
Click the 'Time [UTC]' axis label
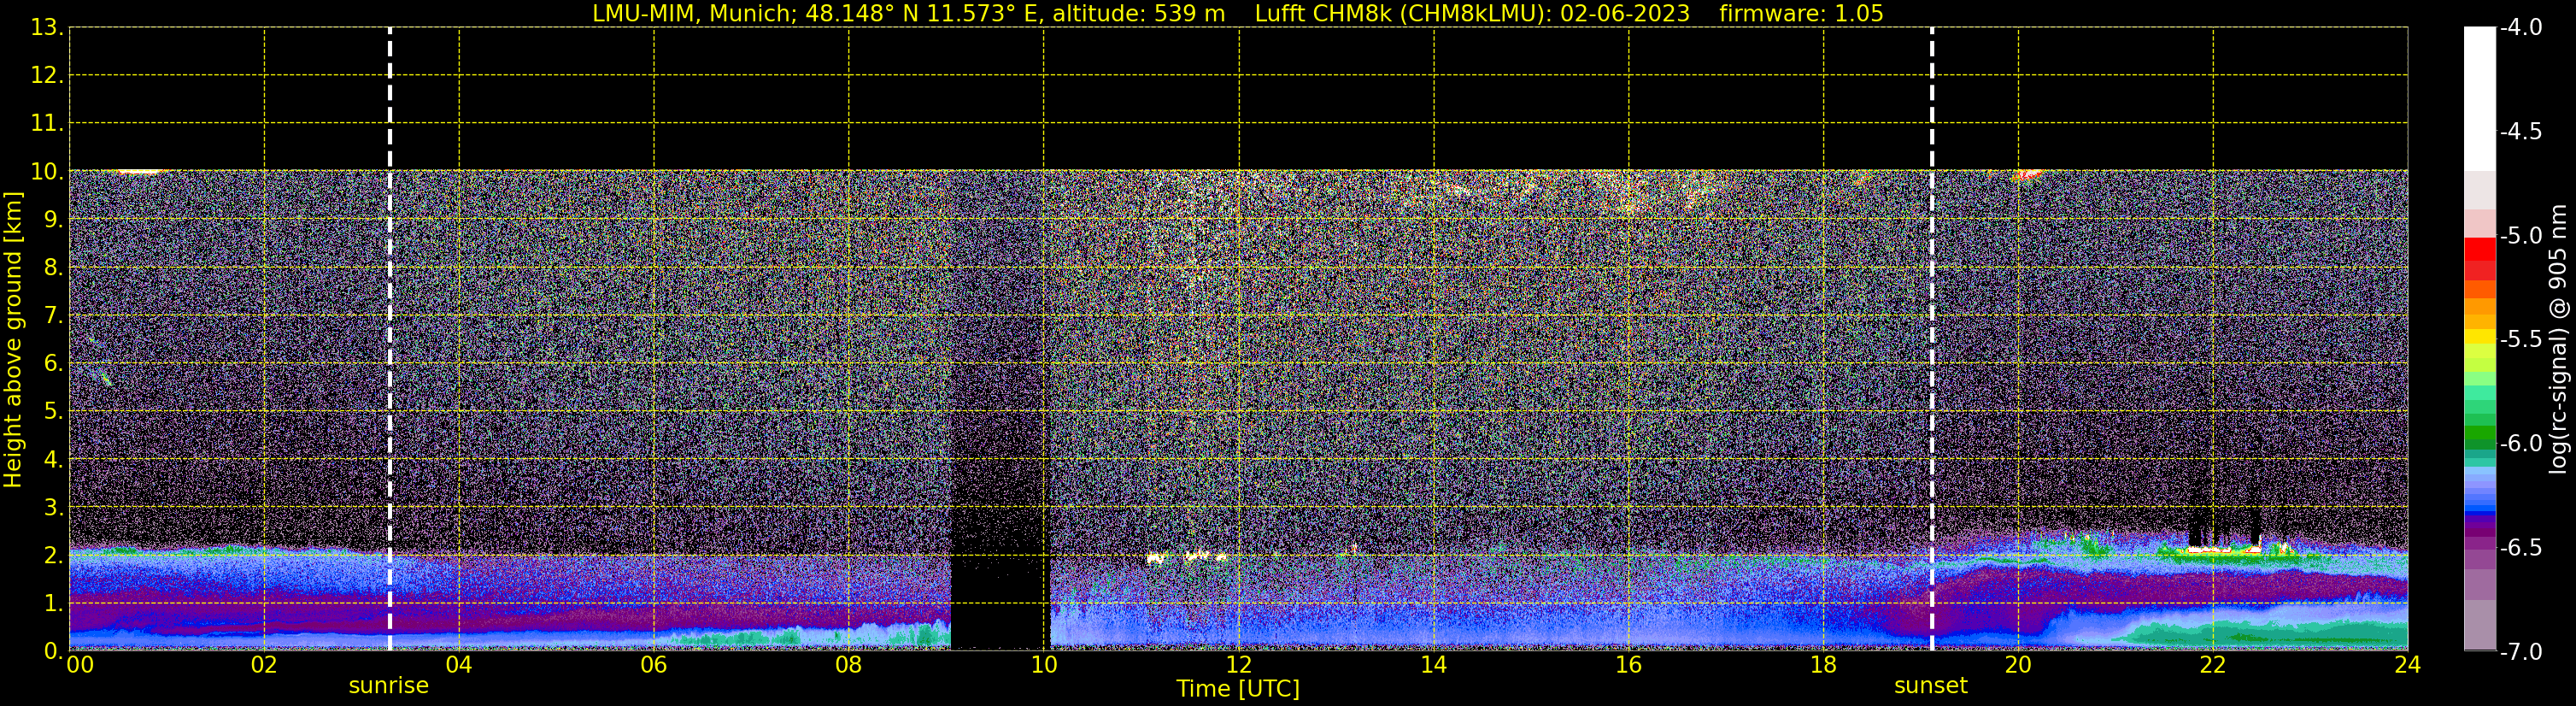(x=1238, y=689)
